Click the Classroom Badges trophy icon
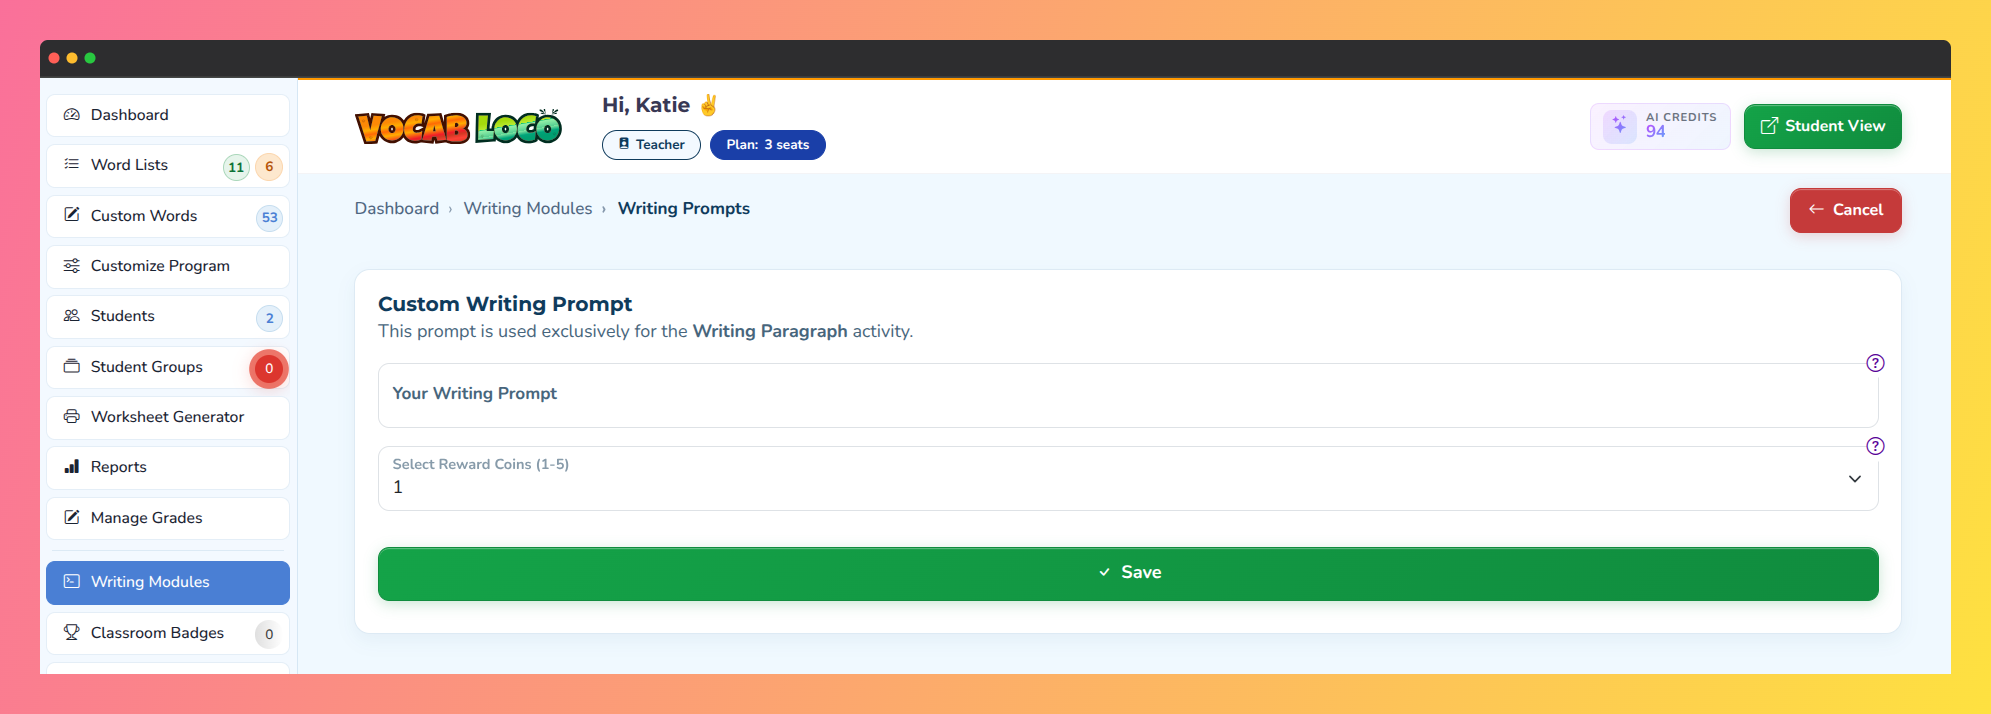Screen dimensions: 1991x714 point(72,632)
